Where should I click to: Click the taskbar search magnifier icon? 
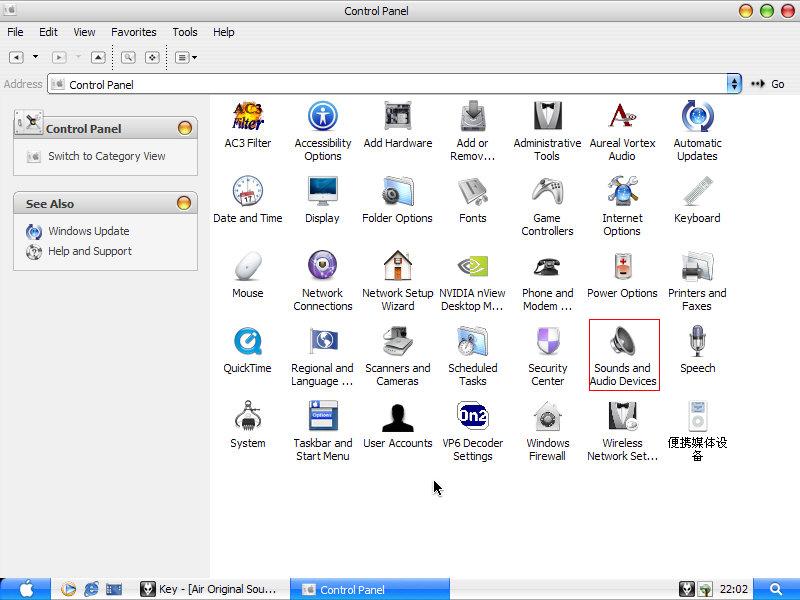tap(776, 589)
